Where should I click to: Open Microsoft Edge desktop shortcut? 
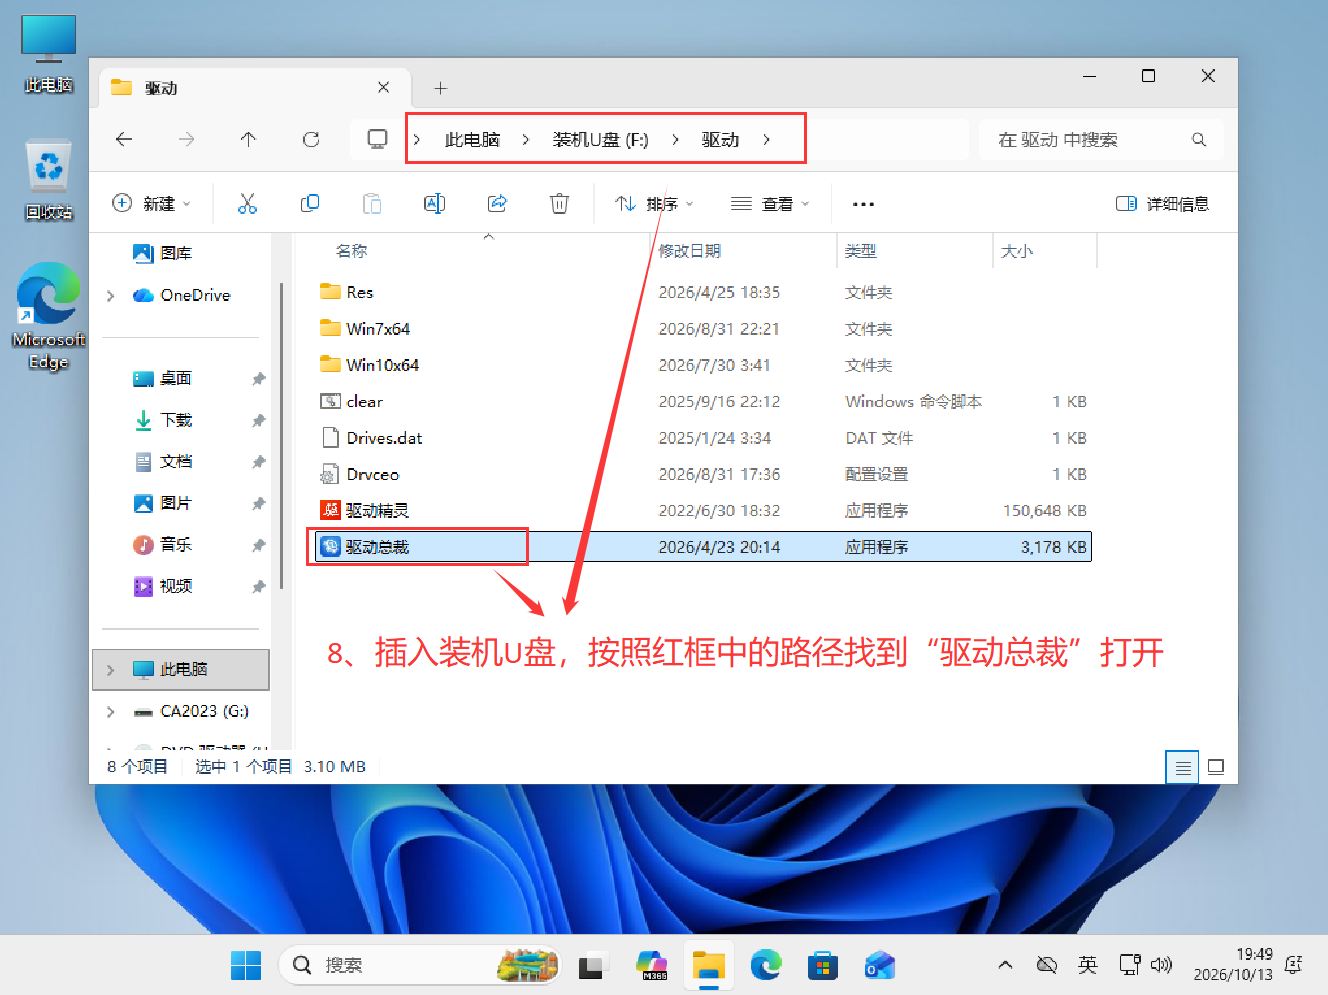click(48, 316)
